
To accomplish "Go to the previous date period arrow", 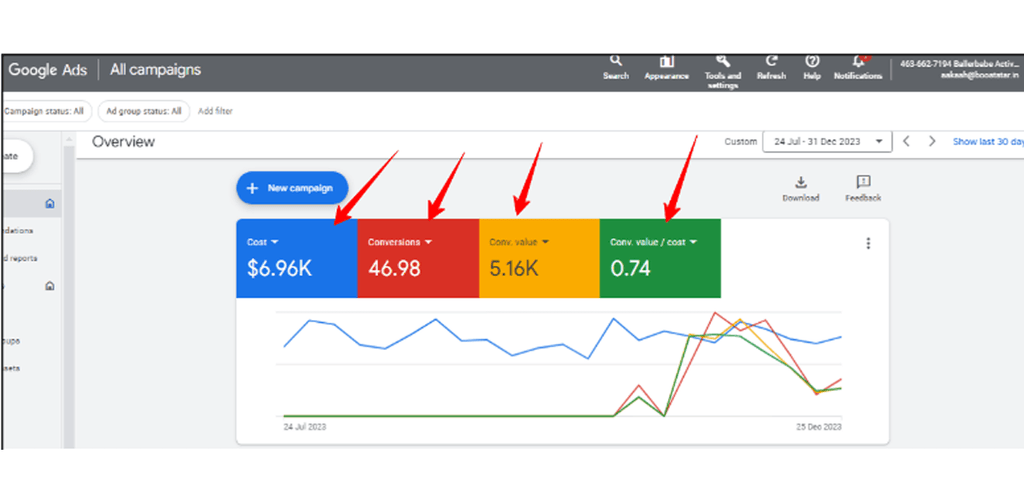I will [x=906, y=142].
